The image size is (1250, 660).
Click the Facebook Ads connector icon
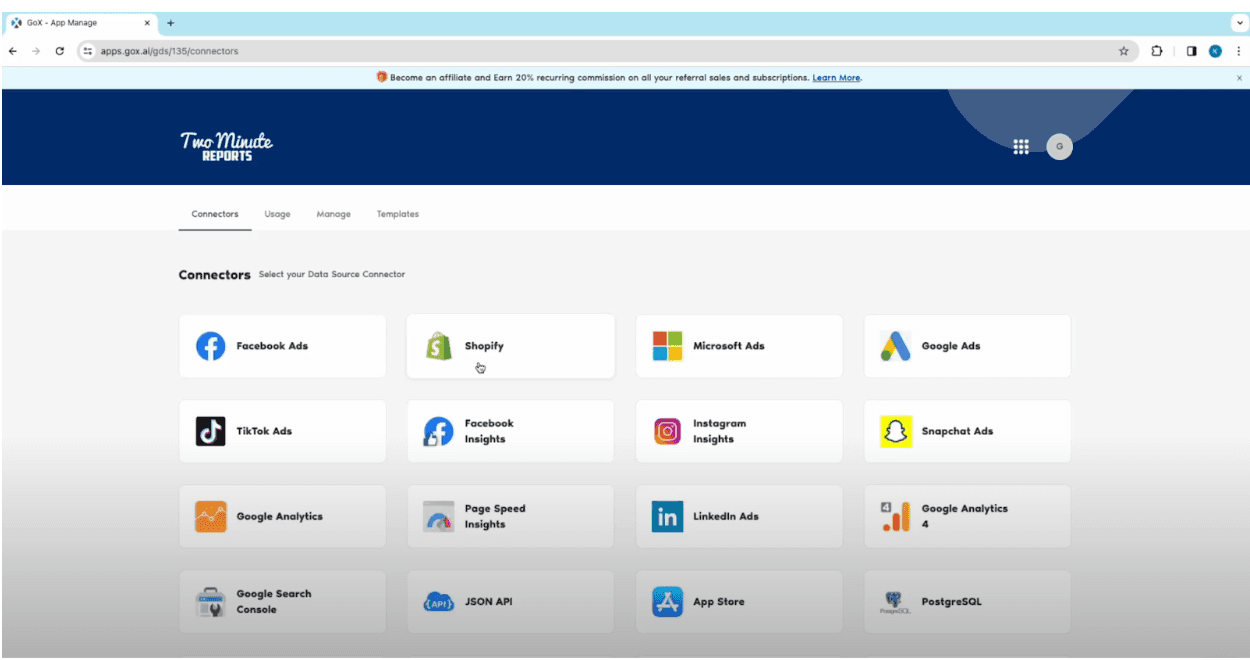210,346
